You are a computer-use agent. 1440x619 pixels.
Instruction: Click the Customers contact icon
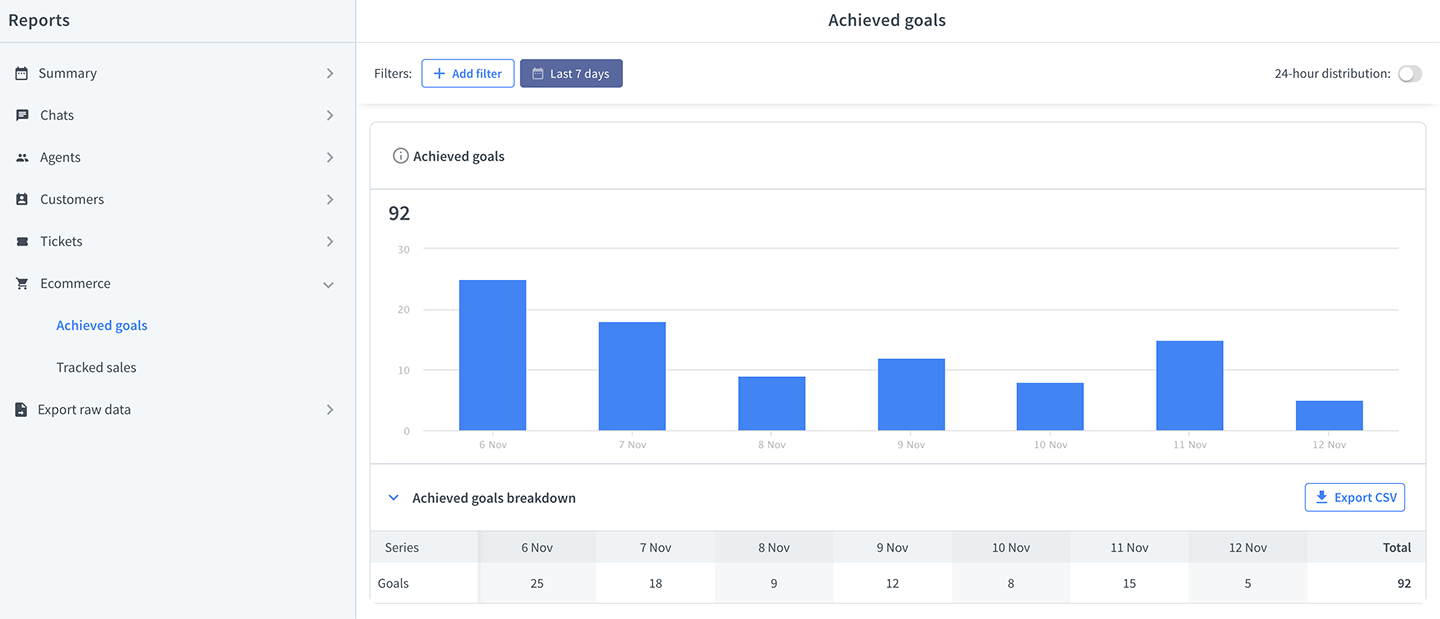pyautogui.click(x=22, y=199)
